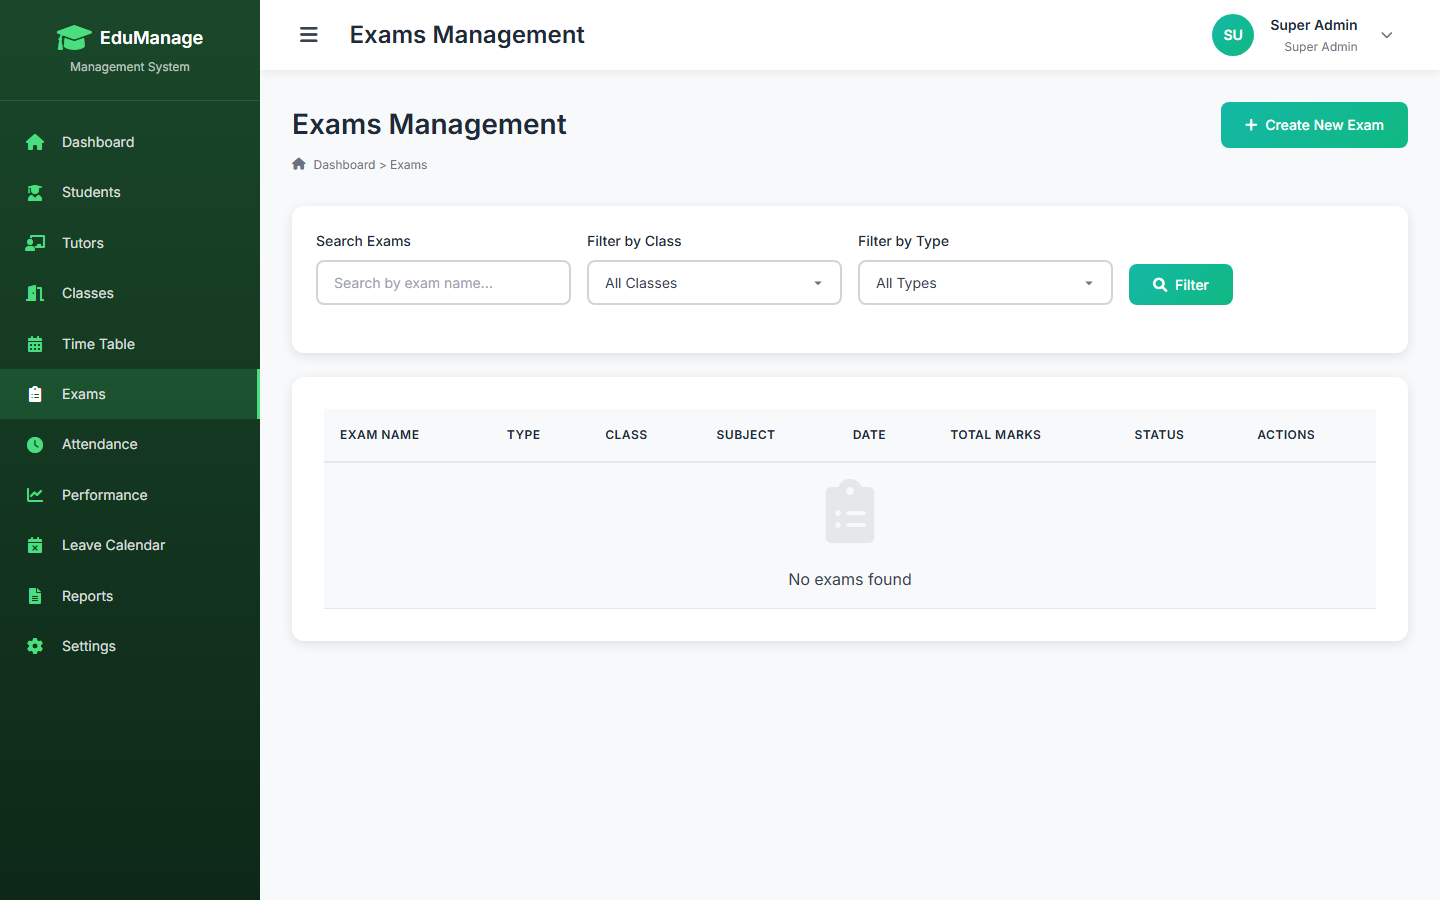Click the DATE column header

(x=869, y=435)
